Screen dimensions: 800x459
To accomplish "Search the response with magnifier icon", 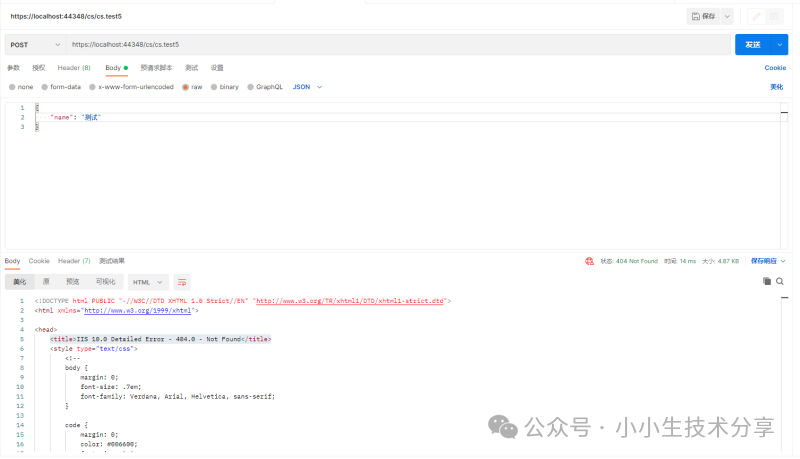I will pyautogui.click(x=780, y=282).
